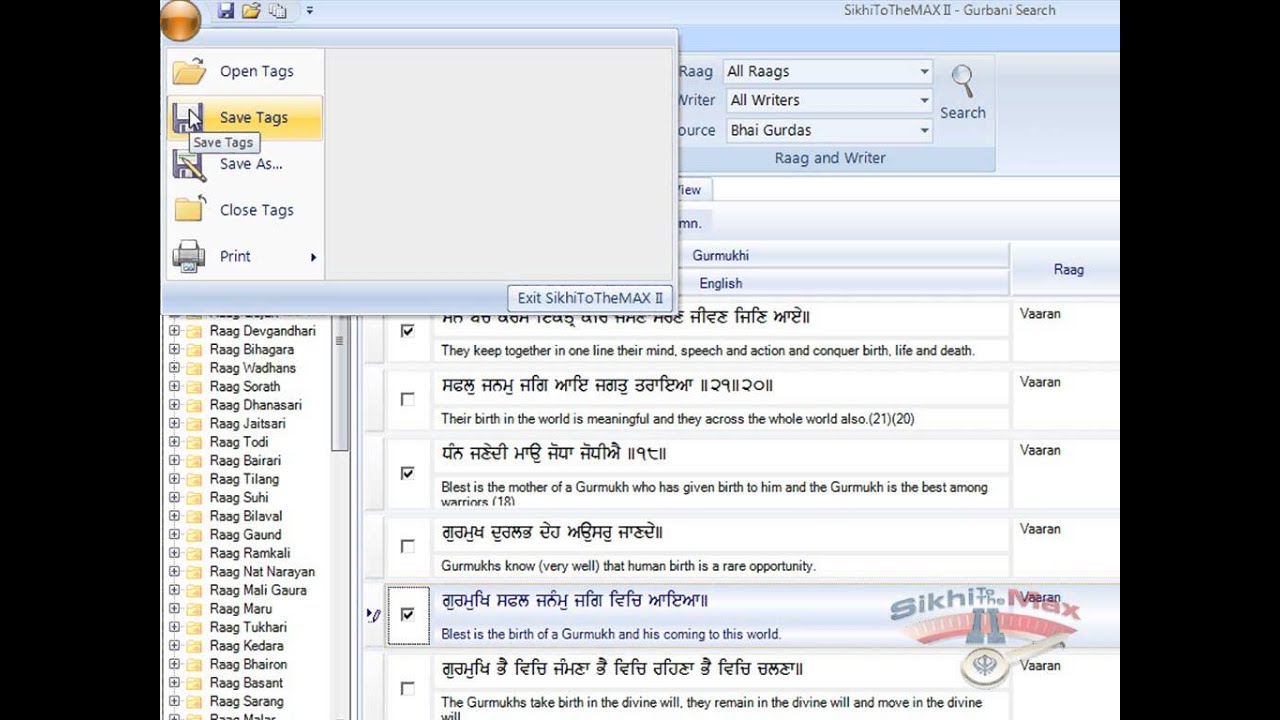1280x720 pixels.
Task: Click the Raag Tilang folder icon
Action: click(194, 479)
